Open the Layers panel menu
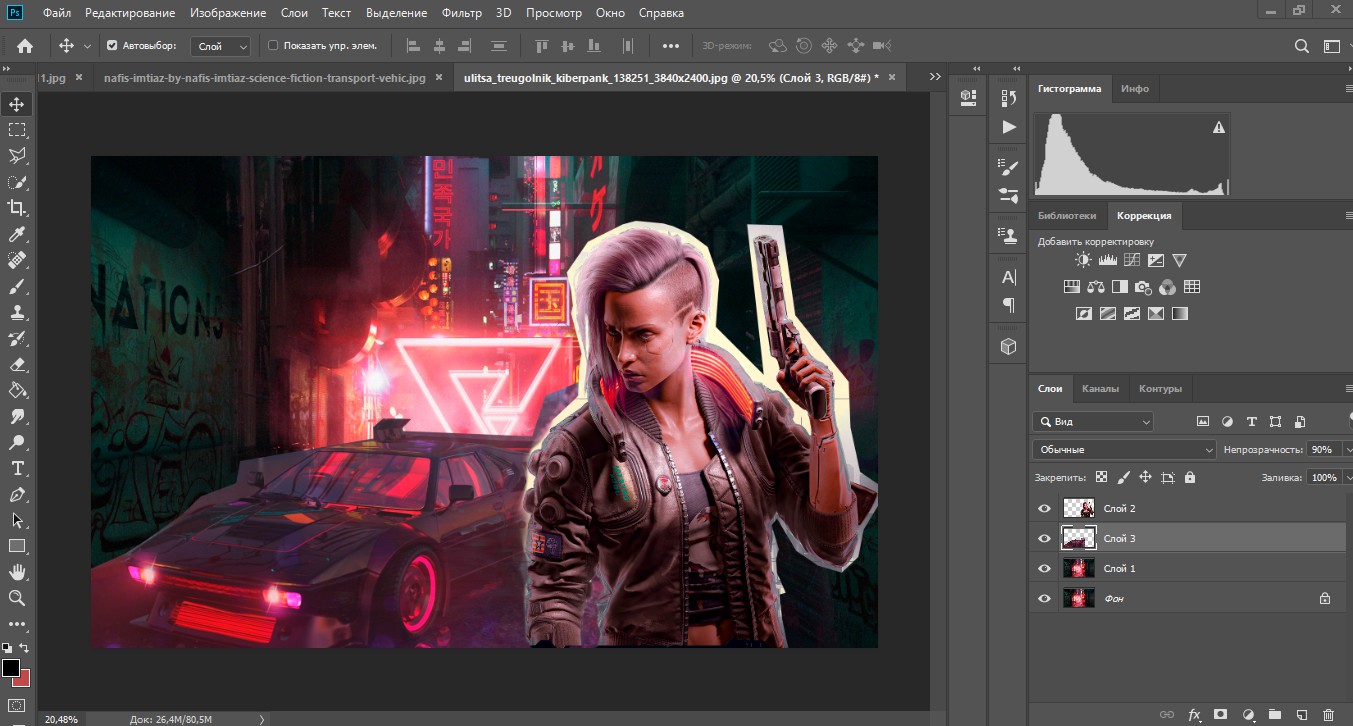Screen dimensions: 1353x726 (x=1347, y=389)
